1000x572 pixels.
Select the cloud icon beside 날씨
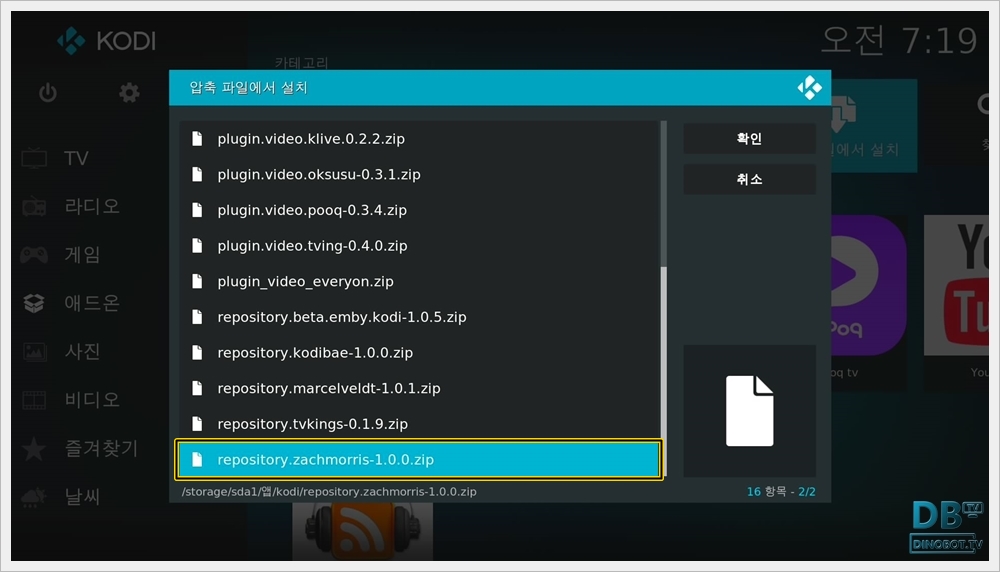[34, 497]
